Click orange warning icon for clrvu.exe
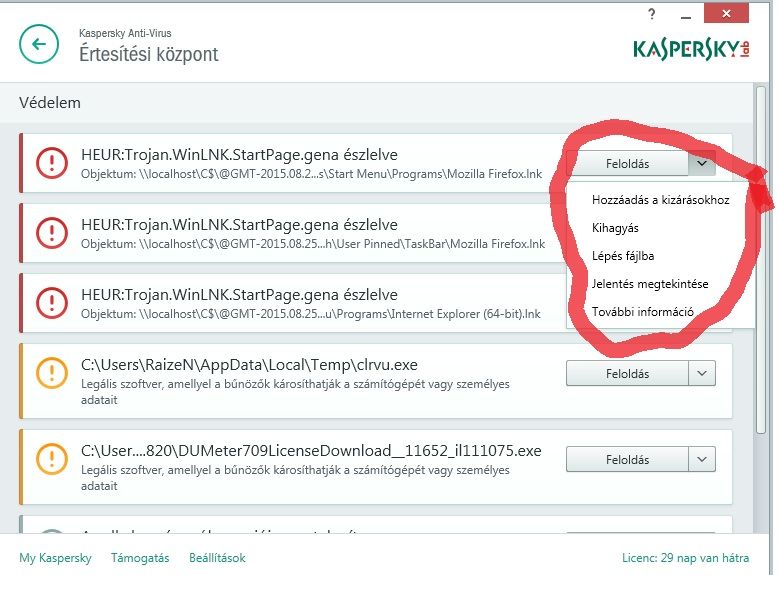This screenshot has height=594, width=778. click(52, 373)
